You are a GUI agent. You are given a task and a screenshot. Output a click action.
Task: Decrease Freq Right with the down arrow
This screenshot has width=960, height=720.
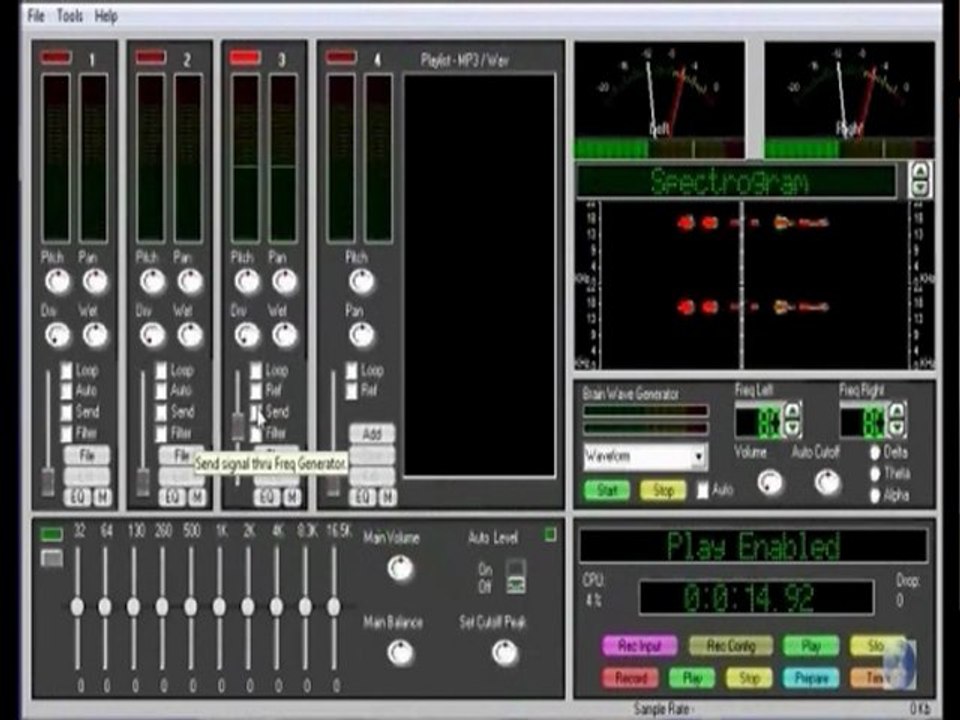(x=896, y=427)
